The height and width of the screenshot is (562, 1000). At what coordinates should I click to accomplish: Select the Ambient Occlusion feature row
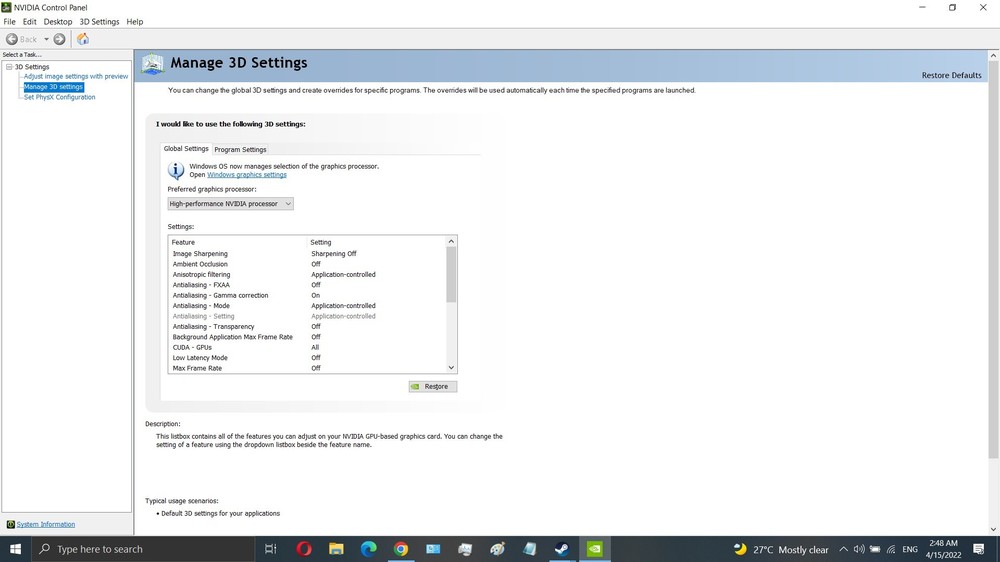308,264
